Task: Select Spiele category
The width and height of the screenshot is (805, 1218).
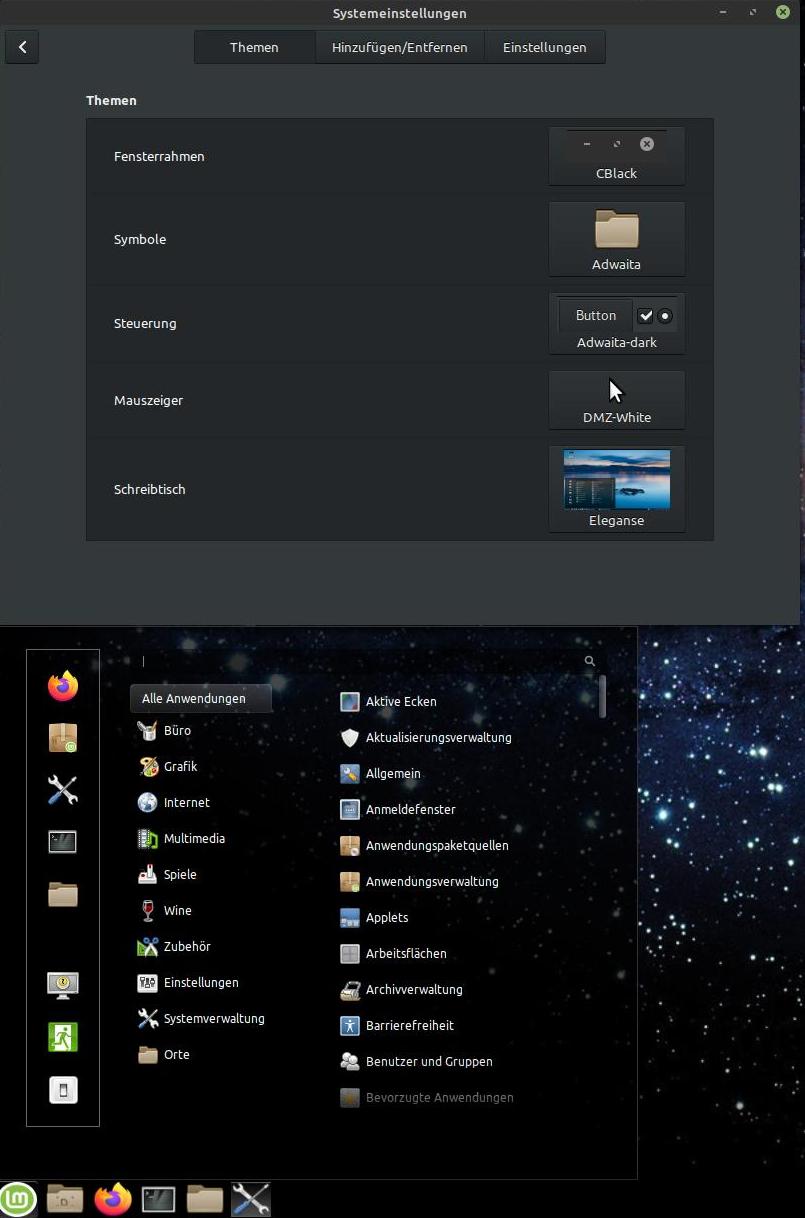Action: [x=167, y=875]
